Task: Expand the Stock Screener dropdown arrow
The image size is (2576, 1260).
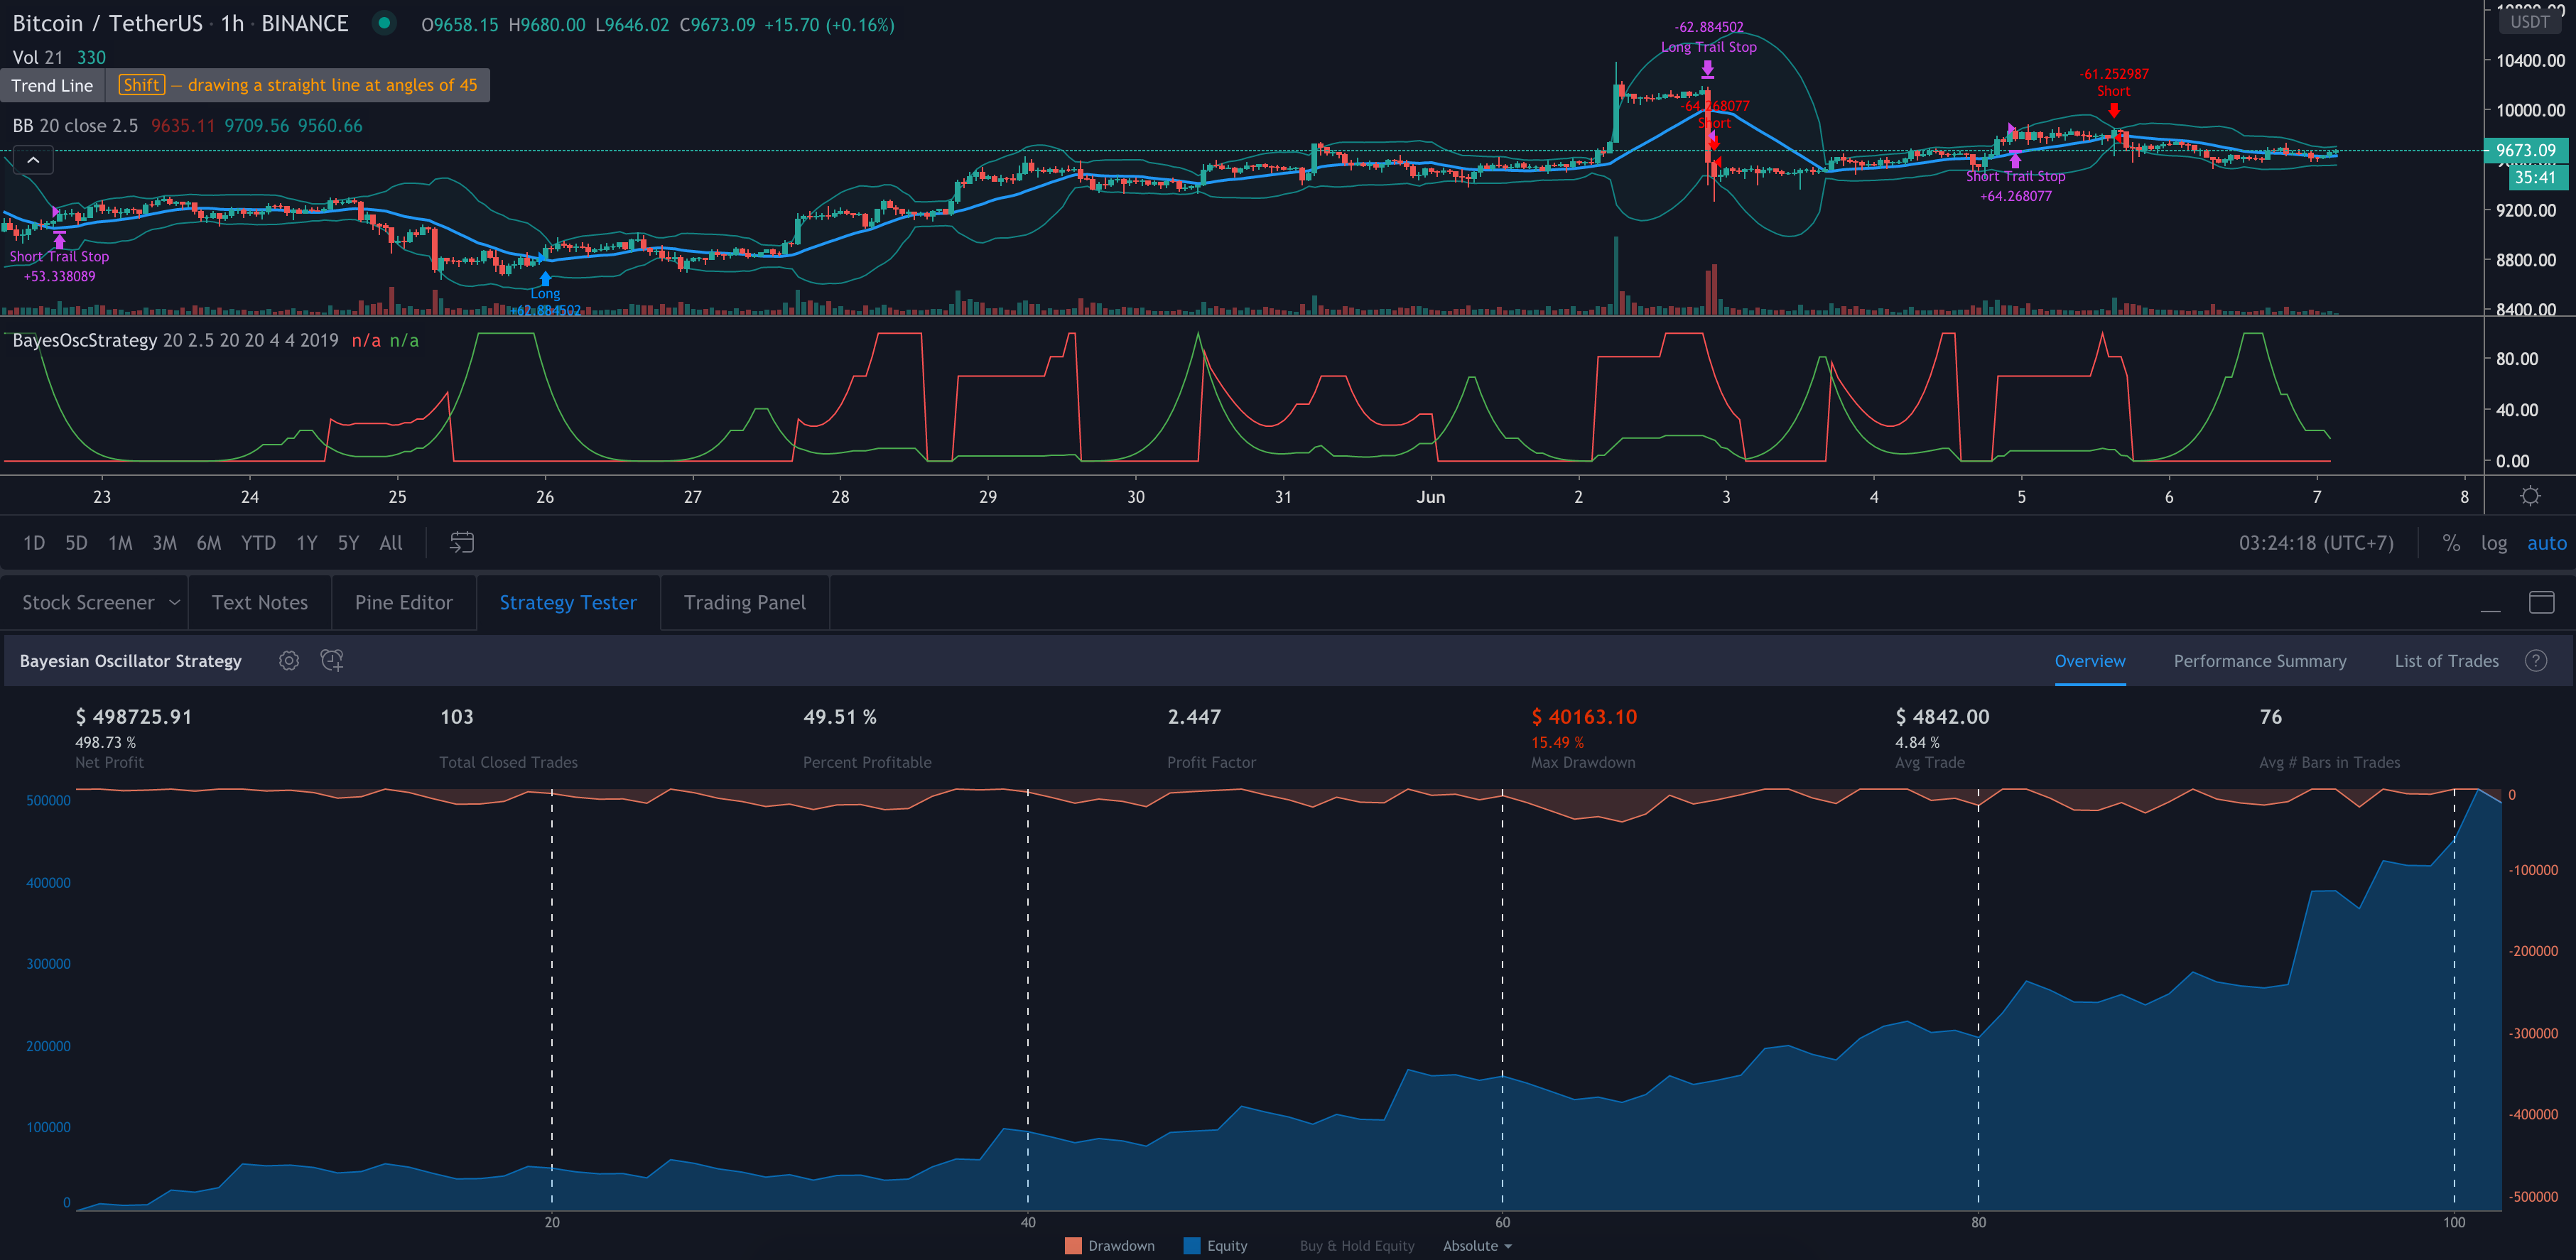Action: point(174,603)
